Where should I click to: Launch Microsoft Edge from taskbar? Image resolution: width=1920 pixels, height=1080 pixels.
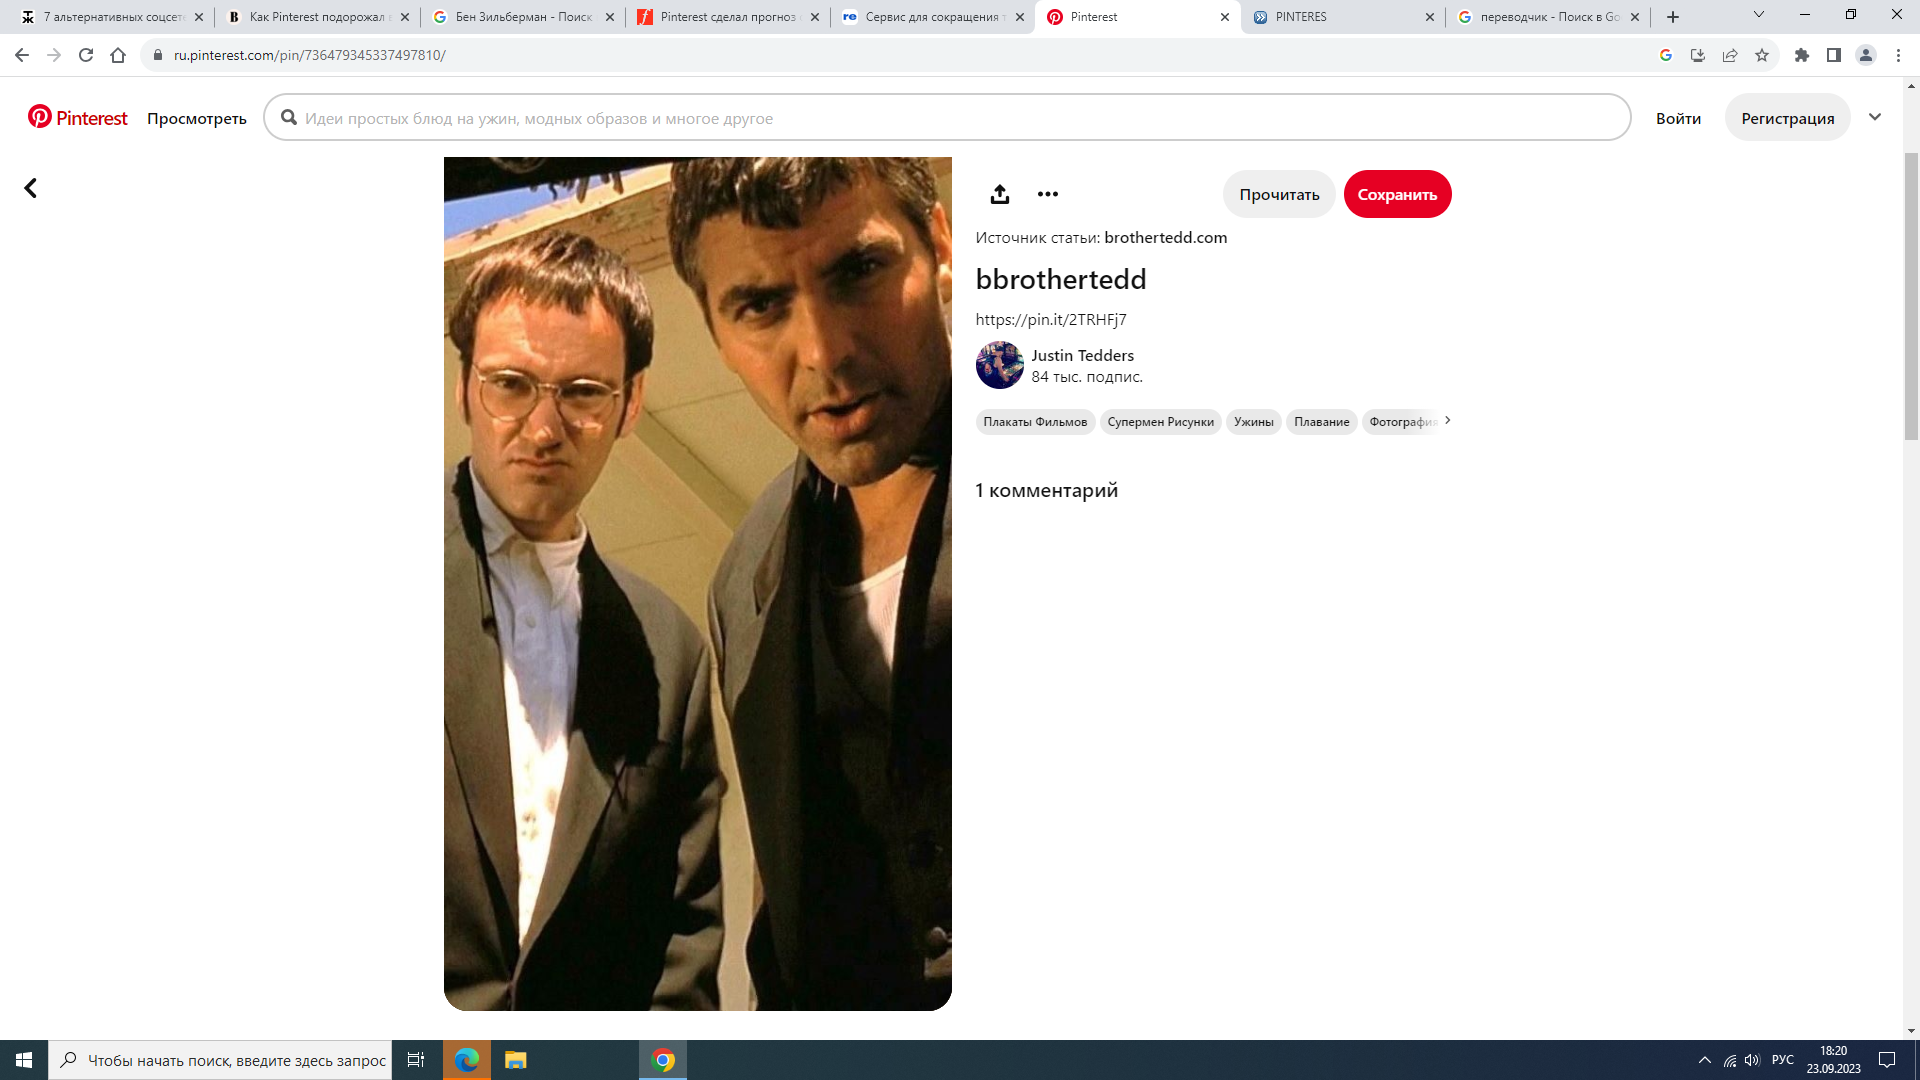point(467,1060)
